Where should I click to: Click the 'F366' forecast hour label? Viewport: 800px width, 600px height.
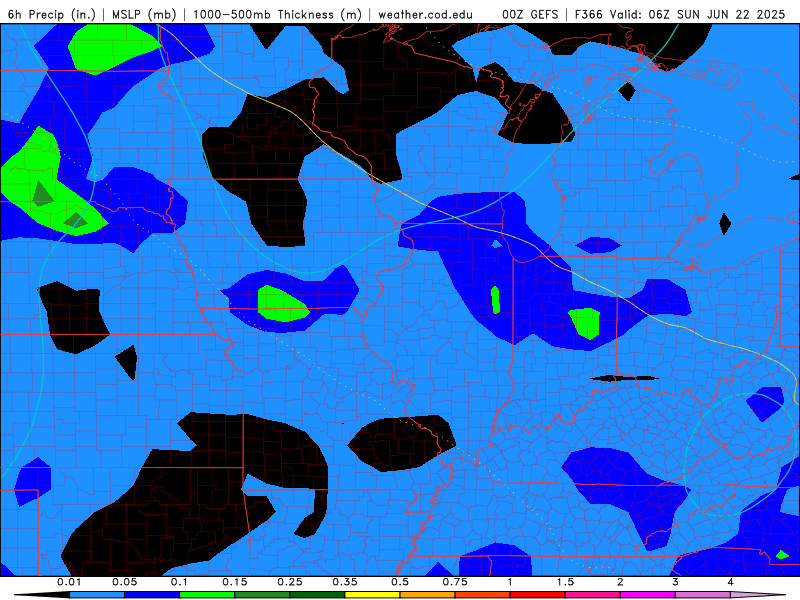point(589,14)
